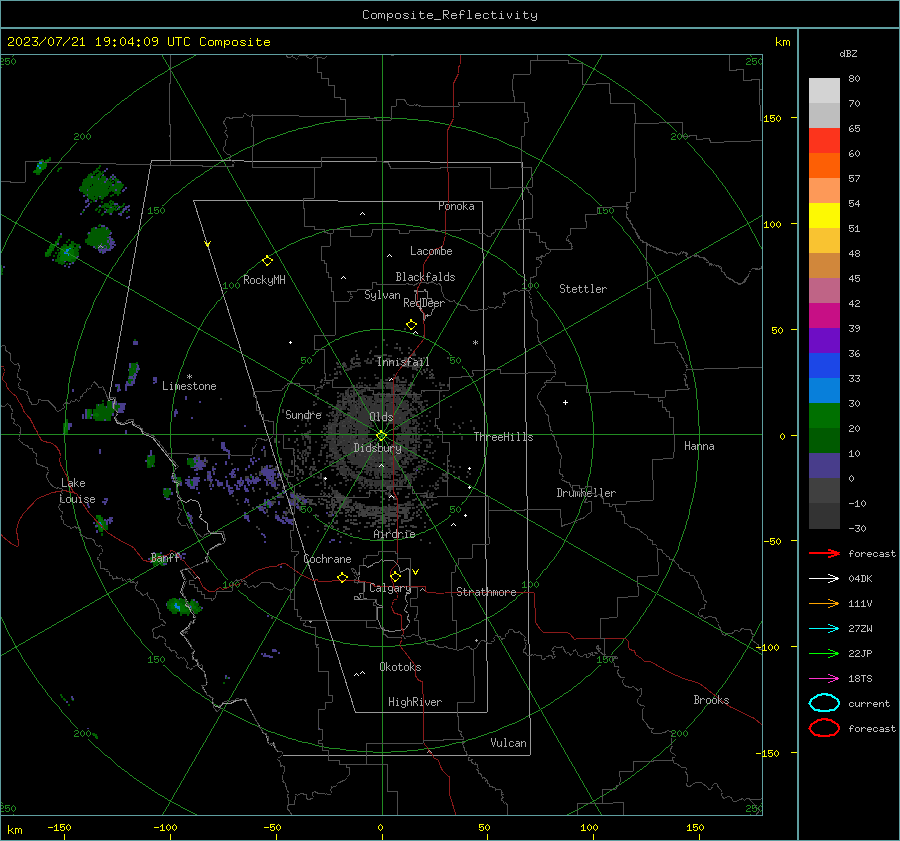900x841 pixels.
Task: Click the cyan 27ZW arrow icon
Action: [x=824, y=629]
